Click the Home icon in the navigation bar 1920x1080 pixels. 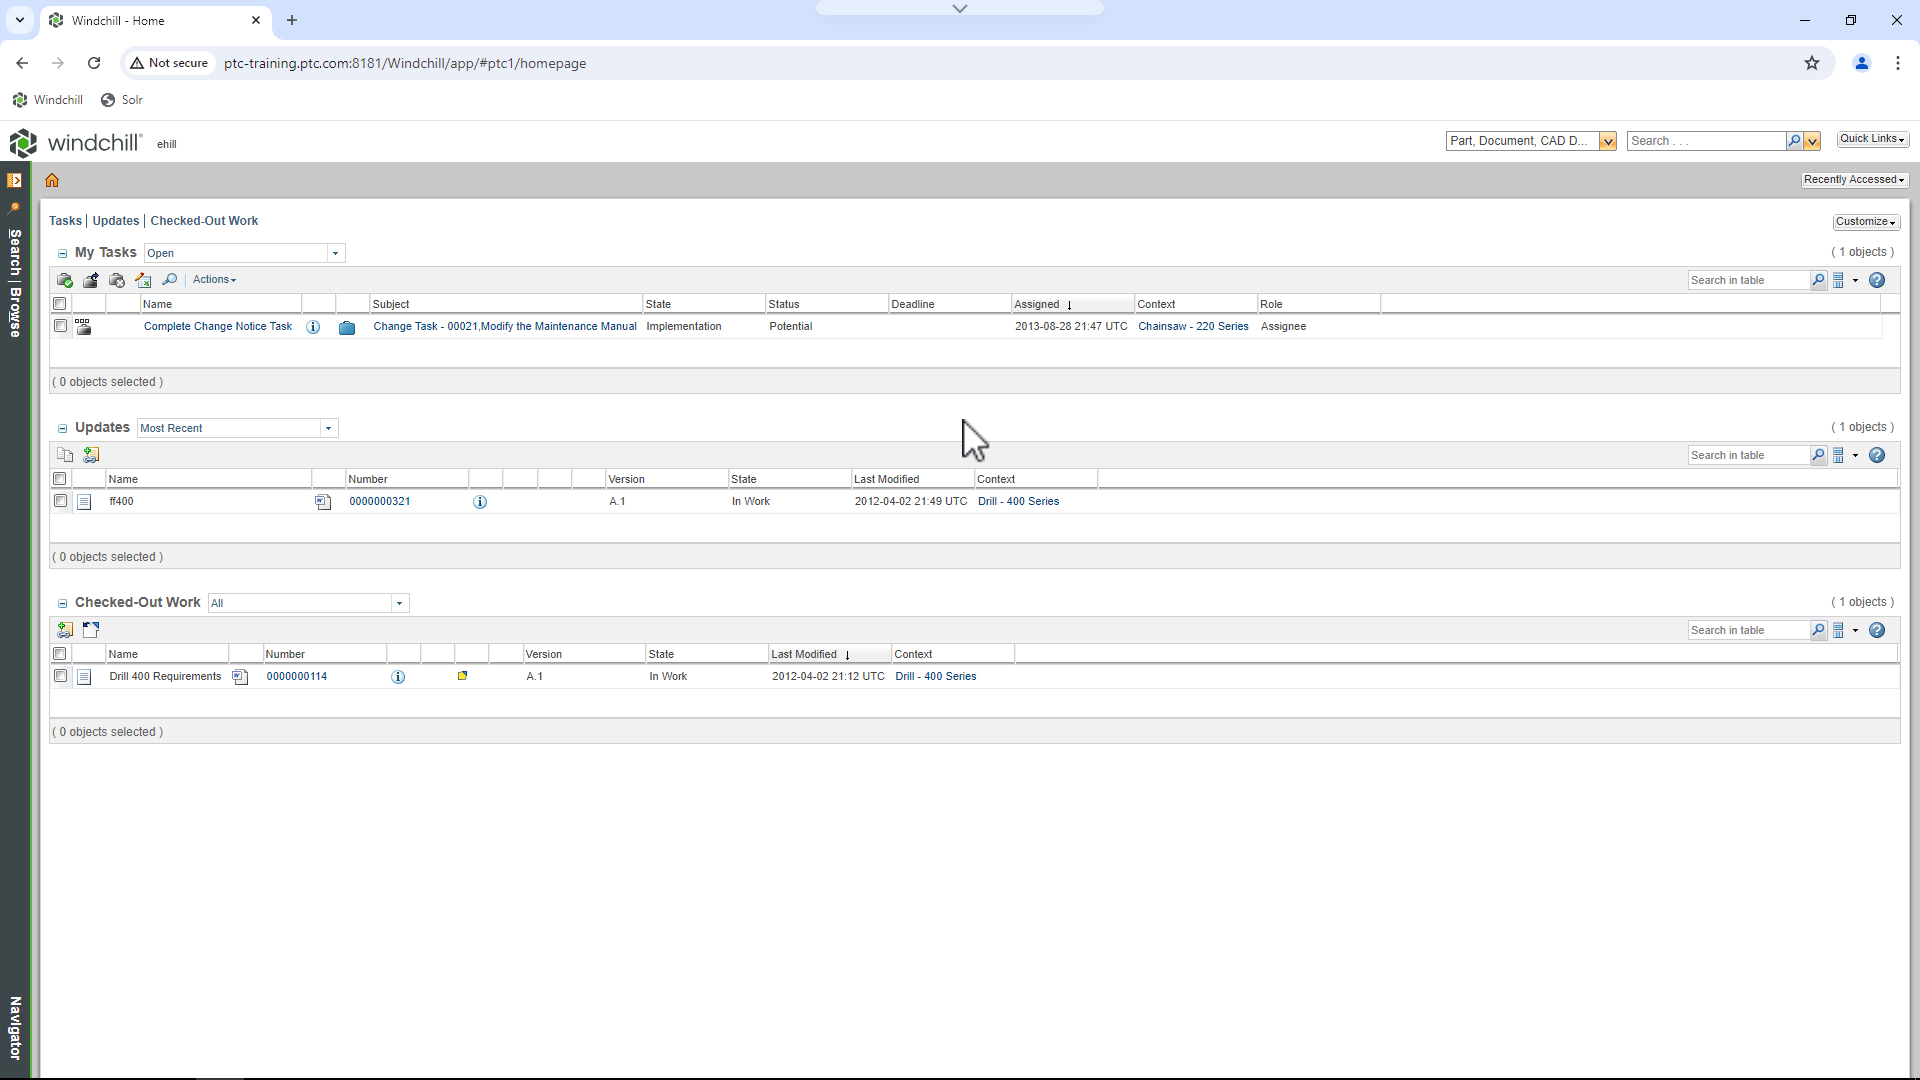(x=52, y=181)
